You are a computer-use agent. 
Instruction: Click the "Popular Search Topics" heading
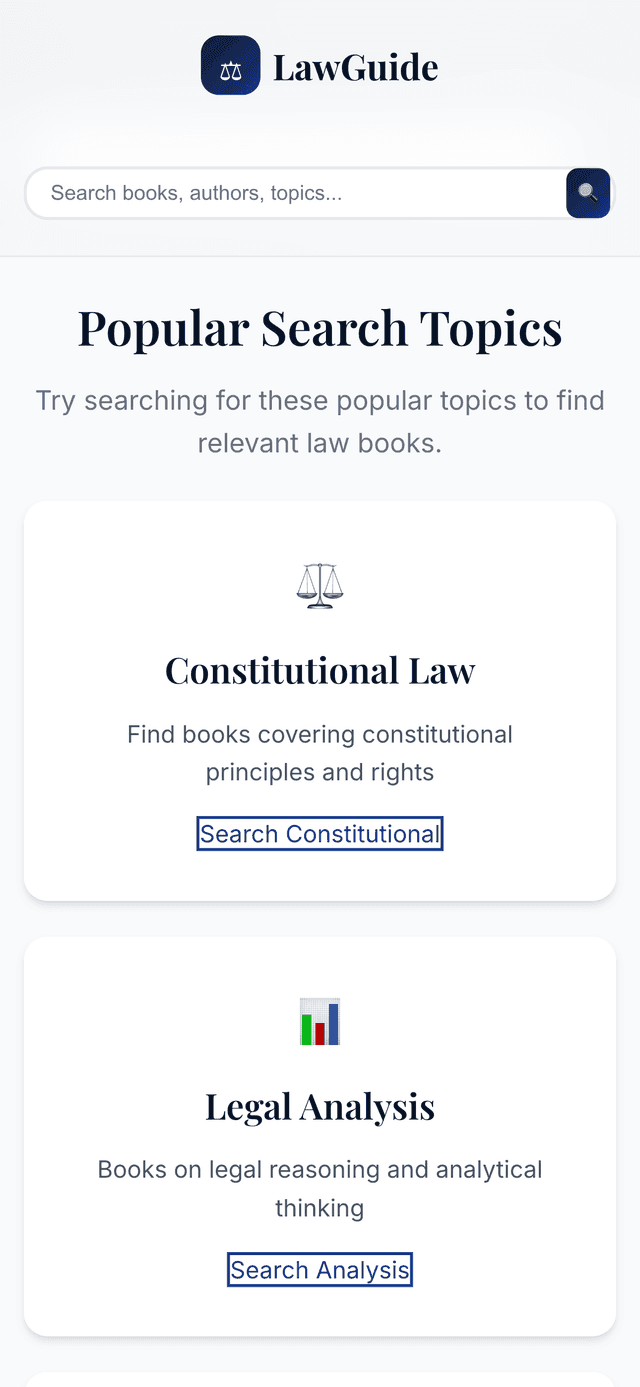pyautogui.click(x=320, y=327)
